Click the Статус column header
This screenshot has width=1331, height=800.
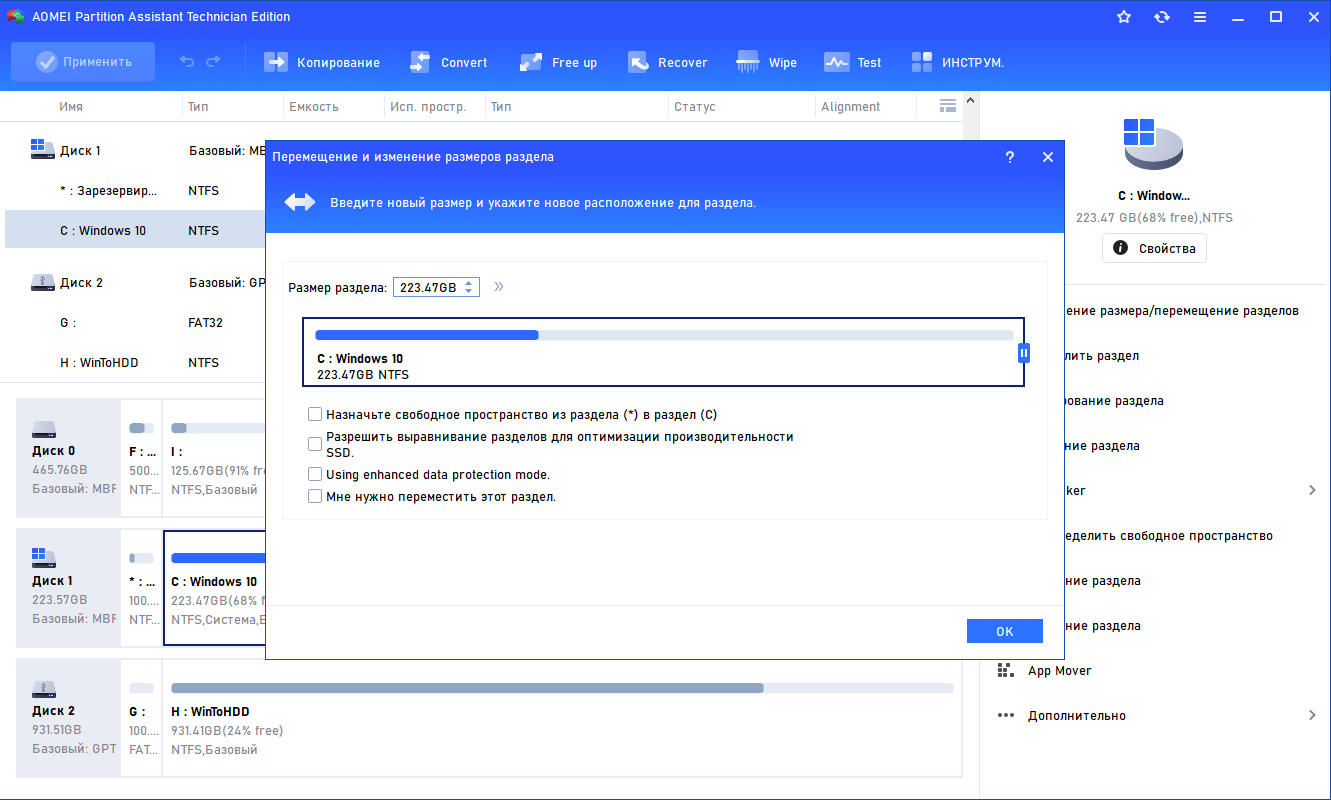click(695, 107)
